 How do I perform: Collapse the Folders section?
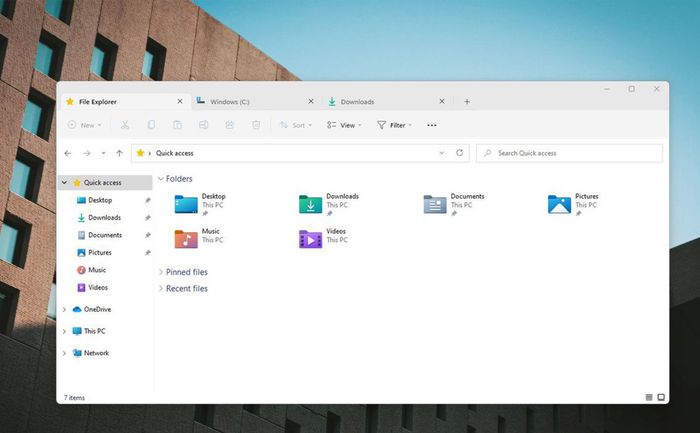161,179
